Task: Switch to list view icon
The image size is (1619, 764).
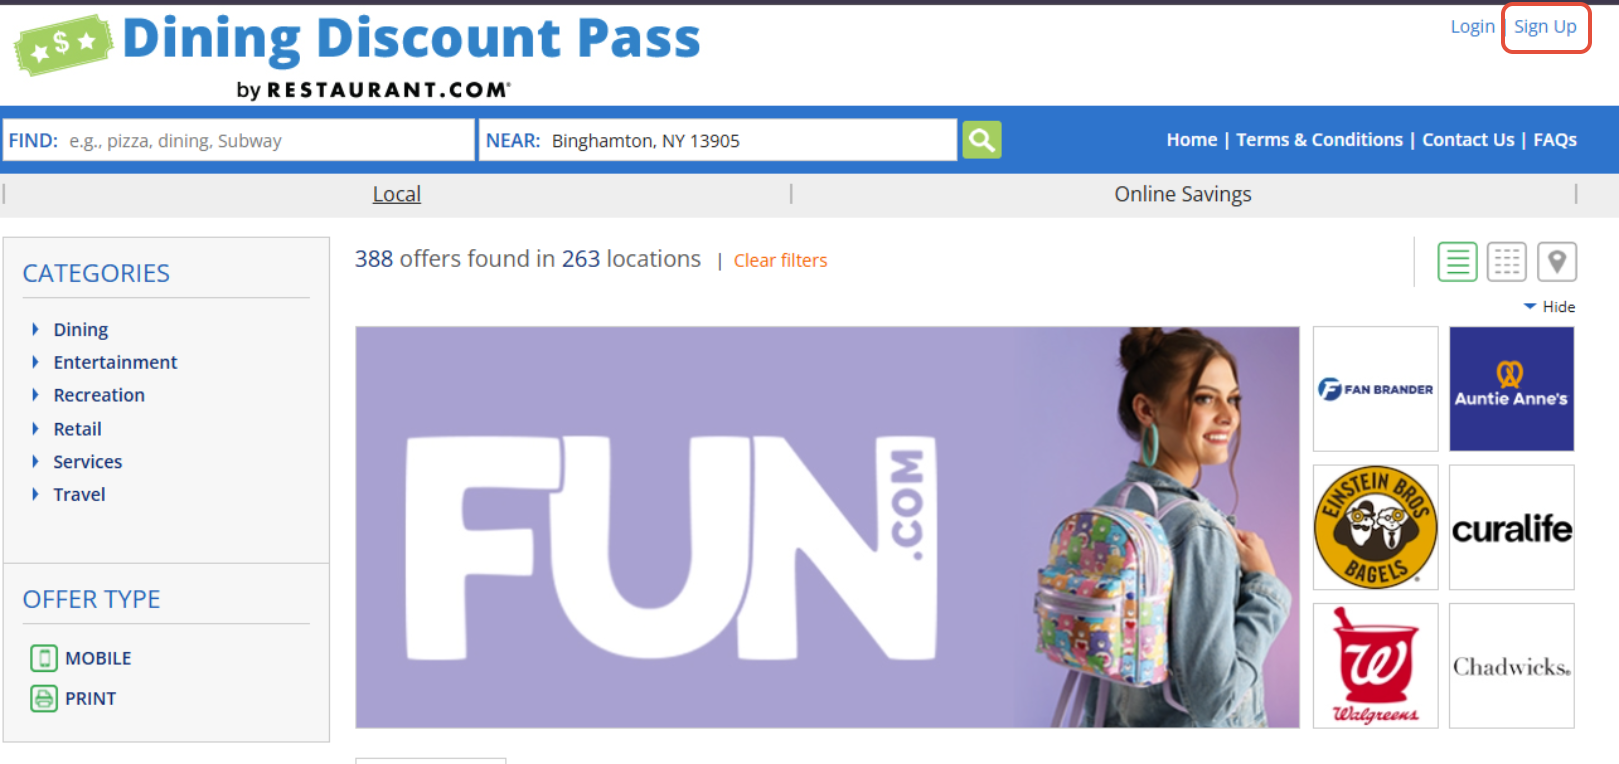Action: pyautogui.click(x=1457, y=262)
